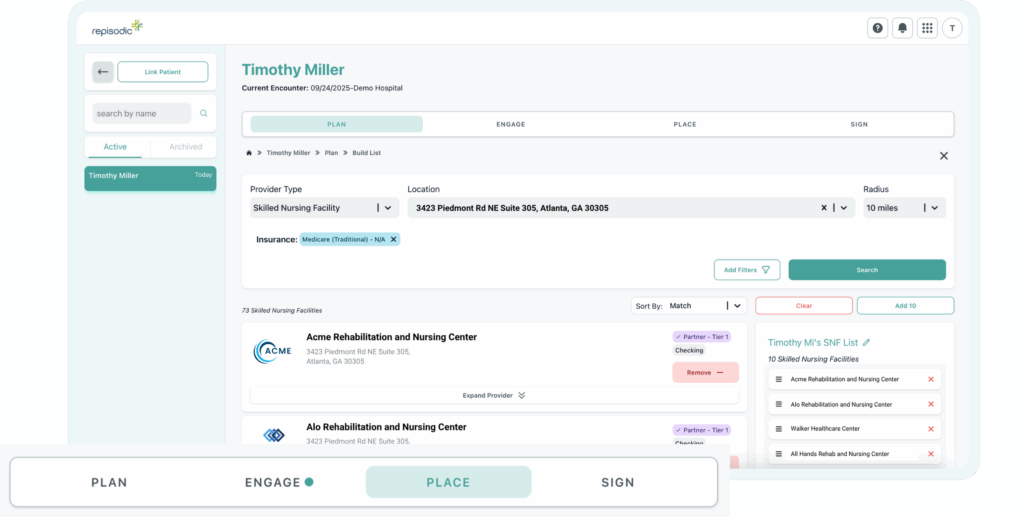
Task: Click the home breadcrumb icon
Action: pos(249,153)
